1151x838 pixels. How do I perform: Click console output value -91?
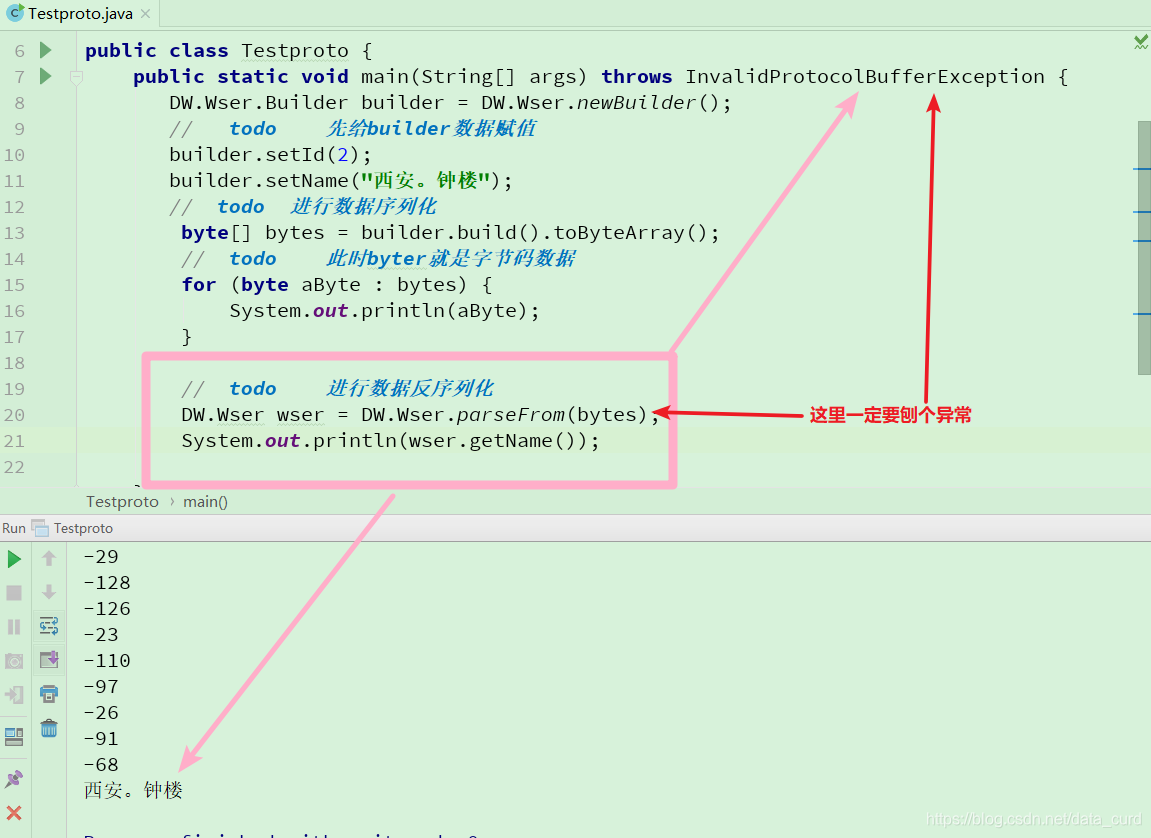[x=101, y=738]
